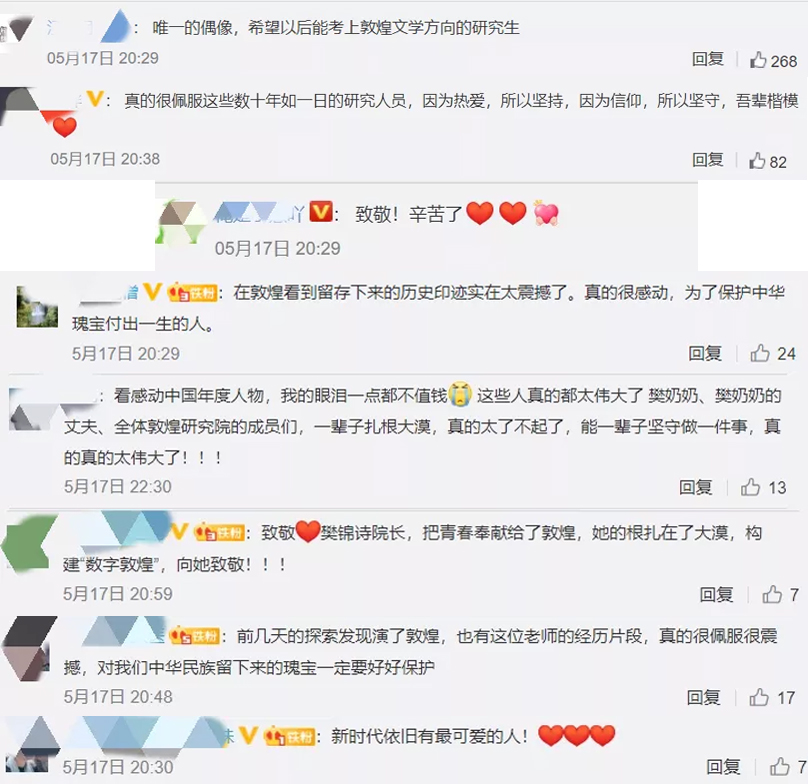This screenshot has height=784, width=808.
Task: Click timestamp 5月17日 20:59
Action: 118,594
